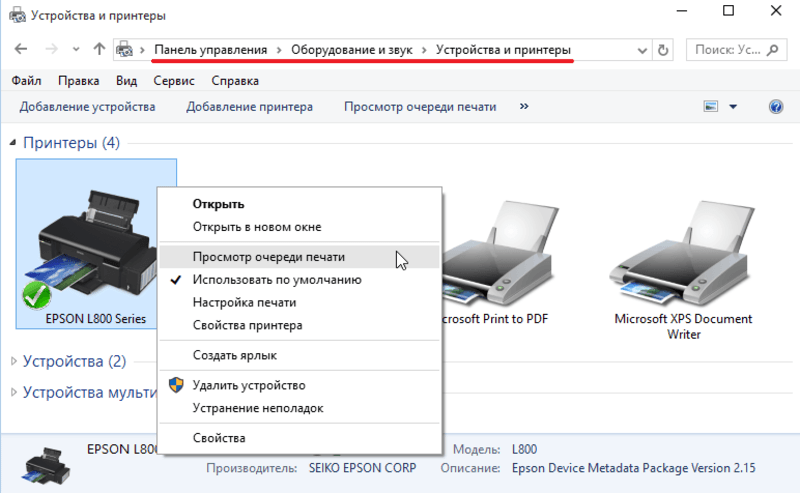This screenshot has width=800, height=493.
Task: Open the recent locations dropdown arrow
Action: [76, 50]
